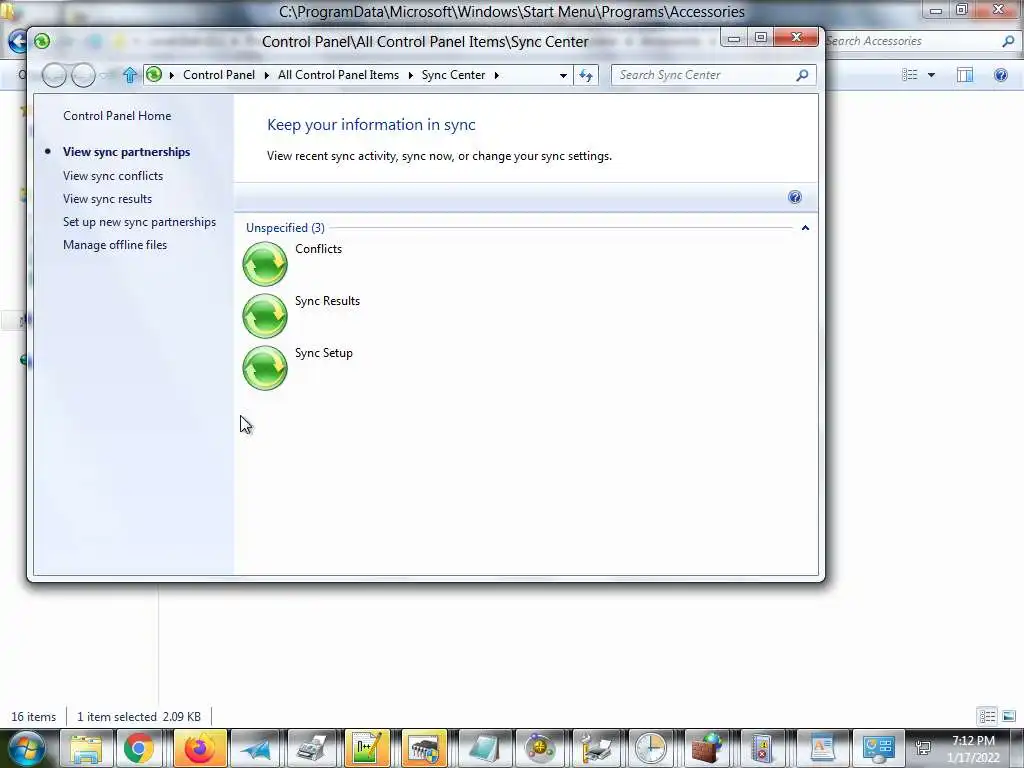
Task: Click the 16 items status text
Action: (34, 716)
